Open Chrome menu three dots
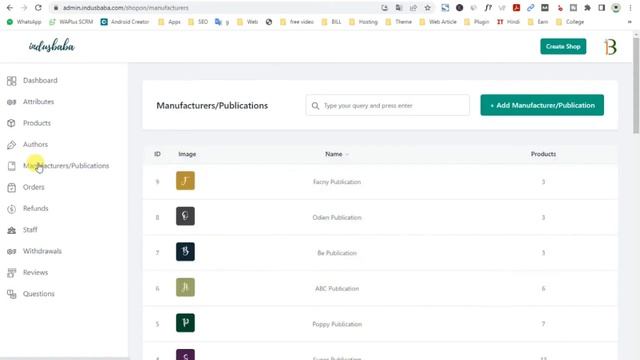This screenshot has width=640, height=360. point(630,8)
